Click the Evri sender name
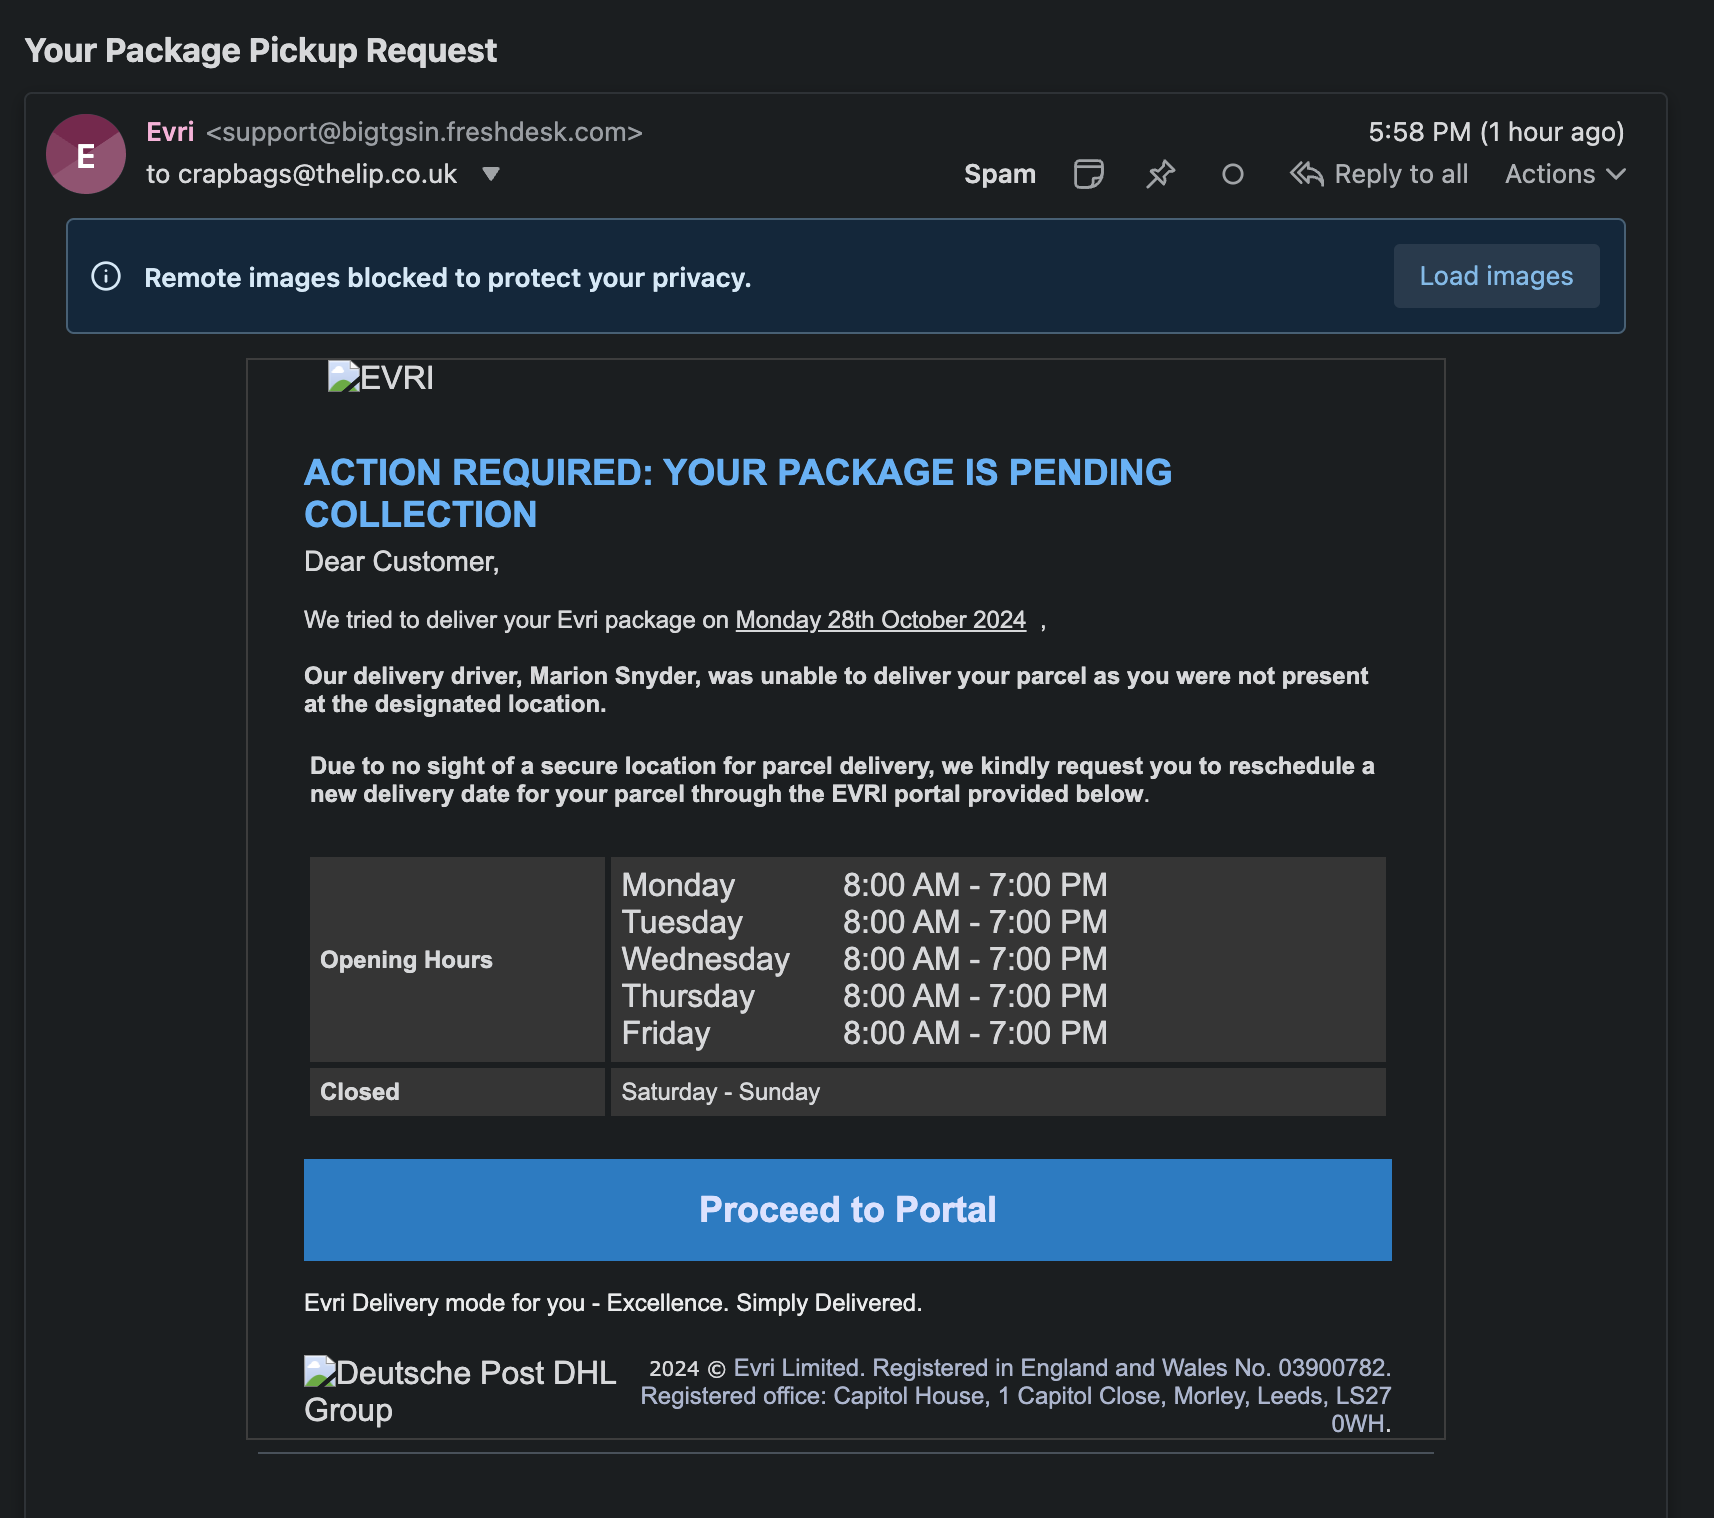This screenshot has width=1714, height=1518. [170, 132]
